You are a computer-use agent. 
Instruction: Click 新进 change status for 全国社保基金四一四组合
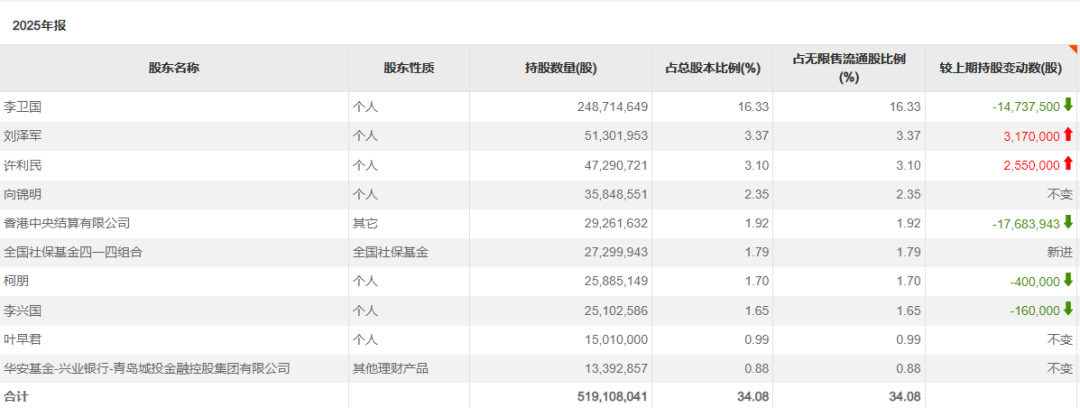1059,252
